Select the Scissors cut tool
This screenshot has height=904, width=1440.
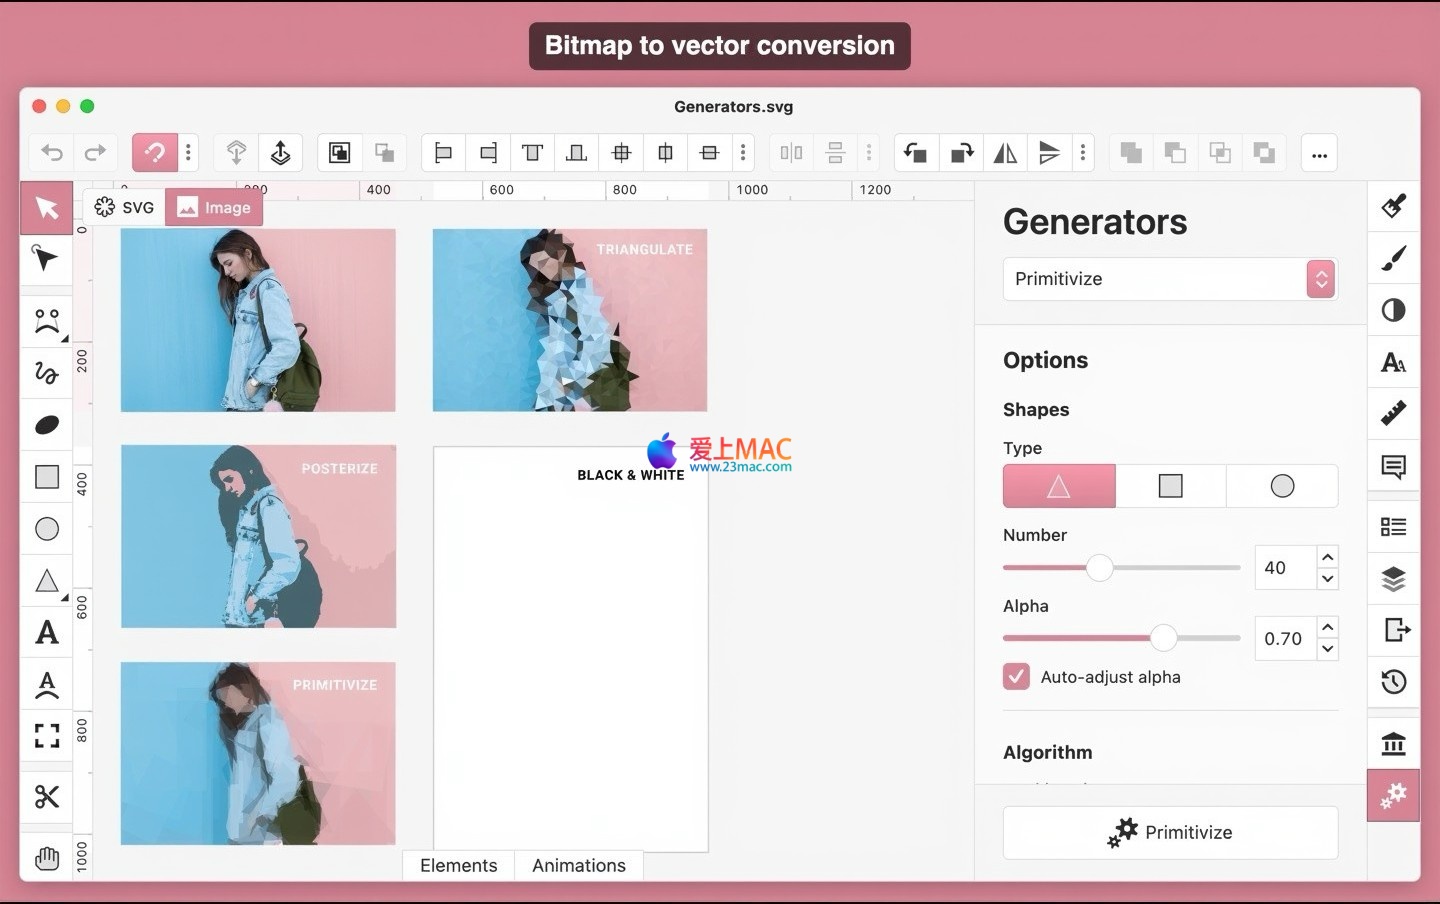tap(47, 796)
